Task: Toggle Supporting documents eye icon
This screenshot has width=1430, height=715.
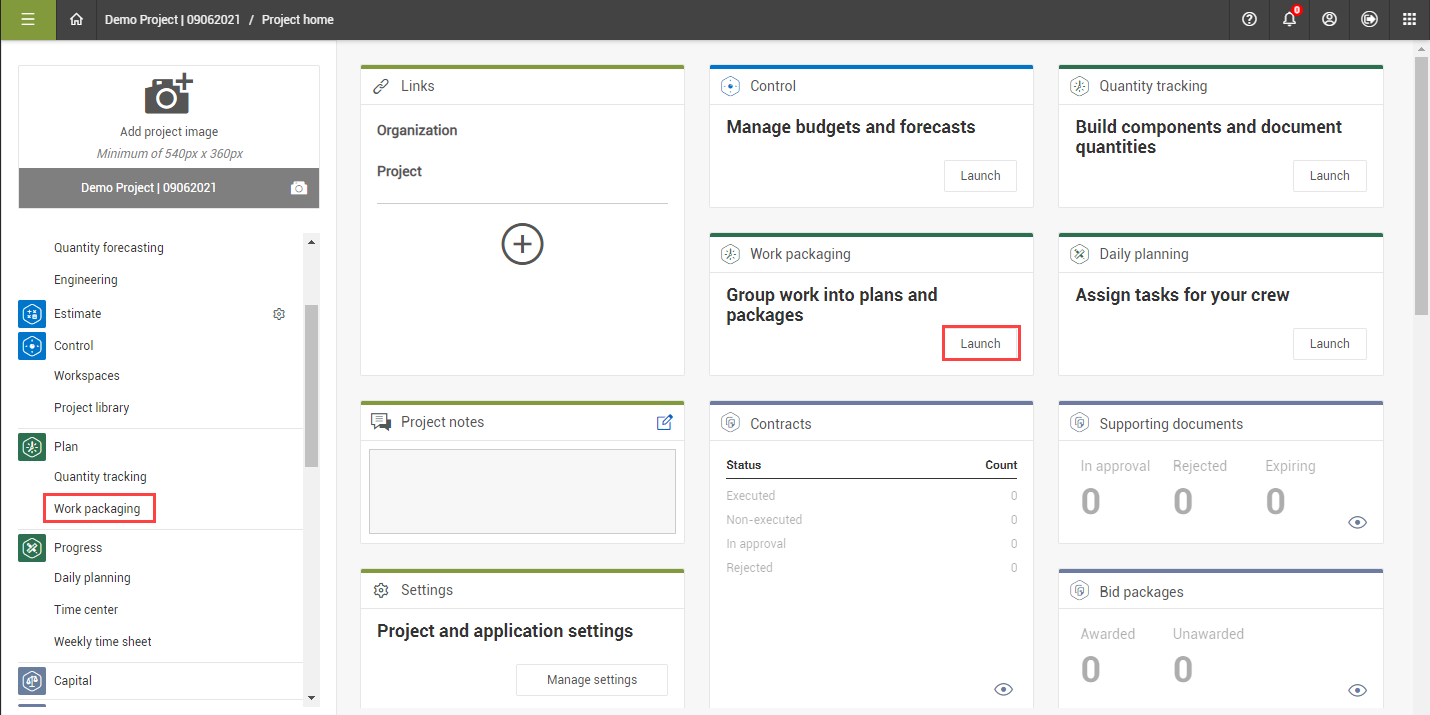Action: coord(1357,522)
